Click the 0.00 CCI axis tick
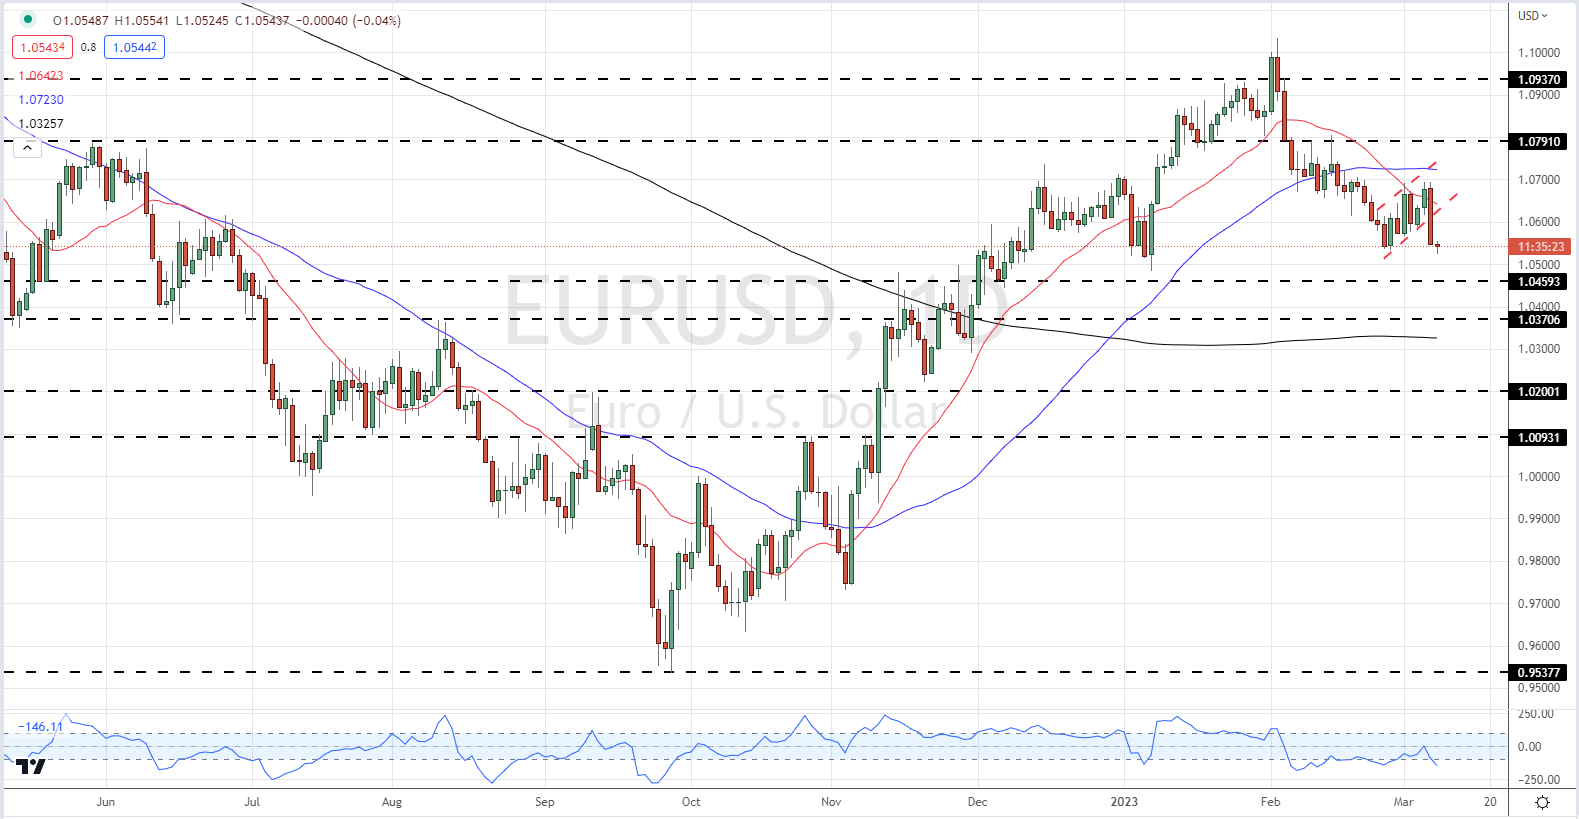The height and width of the screenshot is (819, 1579). pyautogui.click(x=1530, y=747)
